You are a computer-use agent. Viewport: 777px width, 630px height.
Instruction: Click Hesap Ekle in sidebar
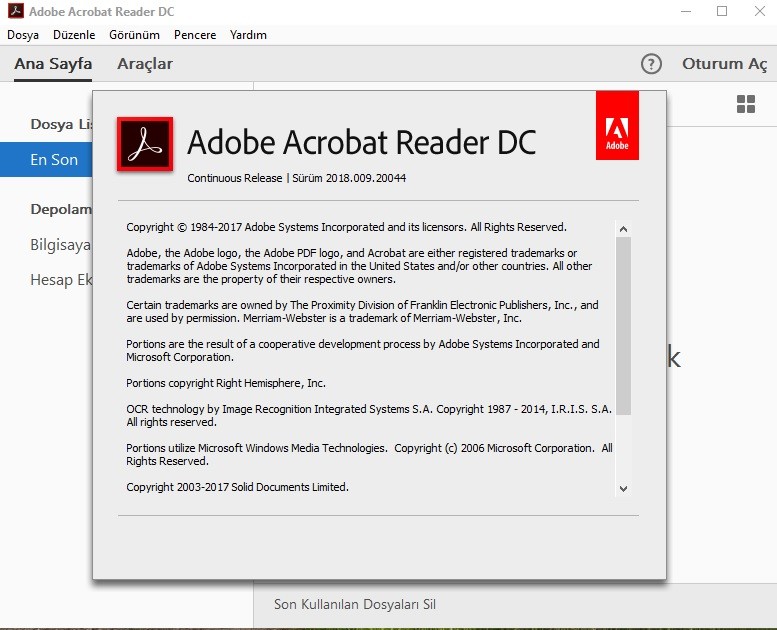(61, 280)
